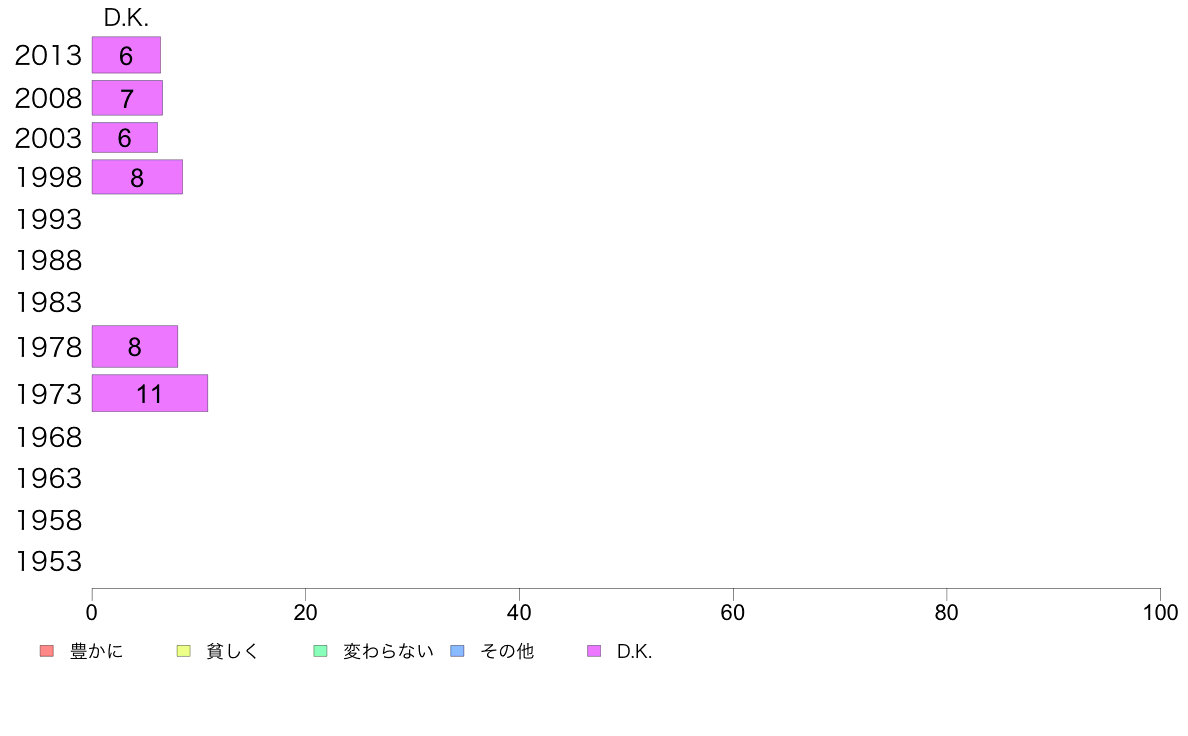Click the 1978 bar showing 8

tap(135, 346)
